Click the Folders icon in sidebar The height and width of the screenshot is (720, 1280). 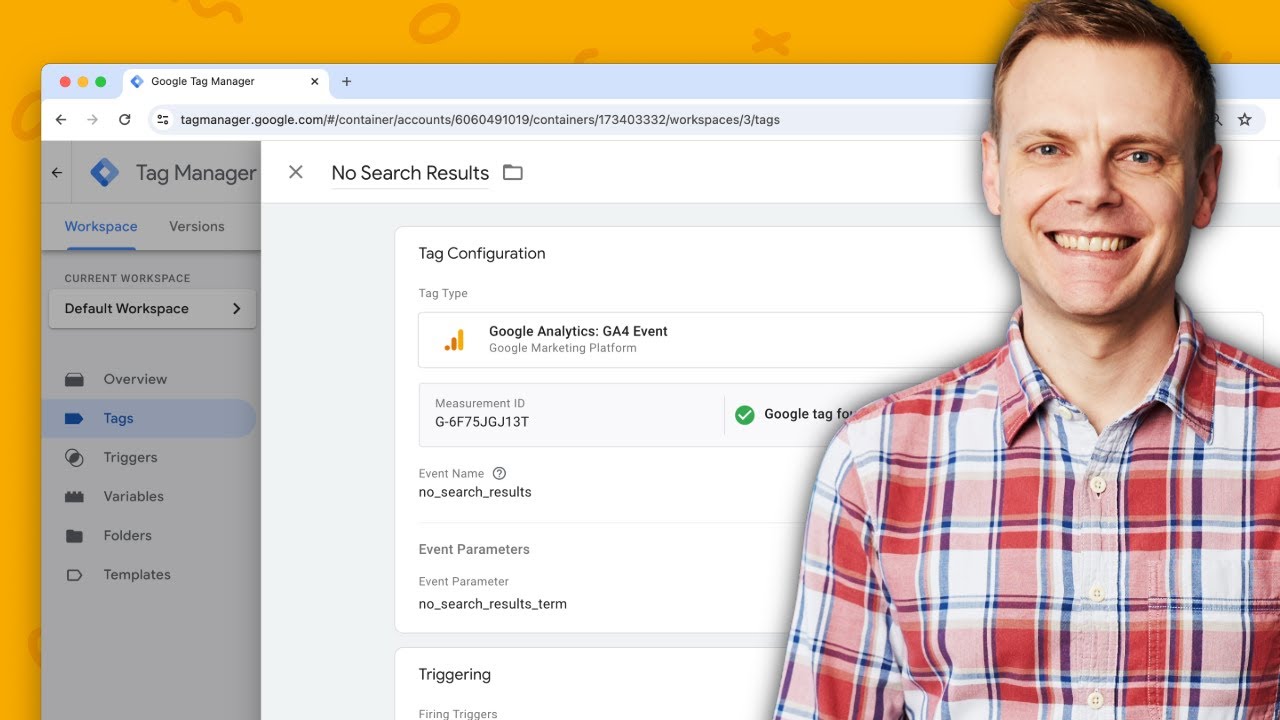pyautogui.click(x=74, y=535)
